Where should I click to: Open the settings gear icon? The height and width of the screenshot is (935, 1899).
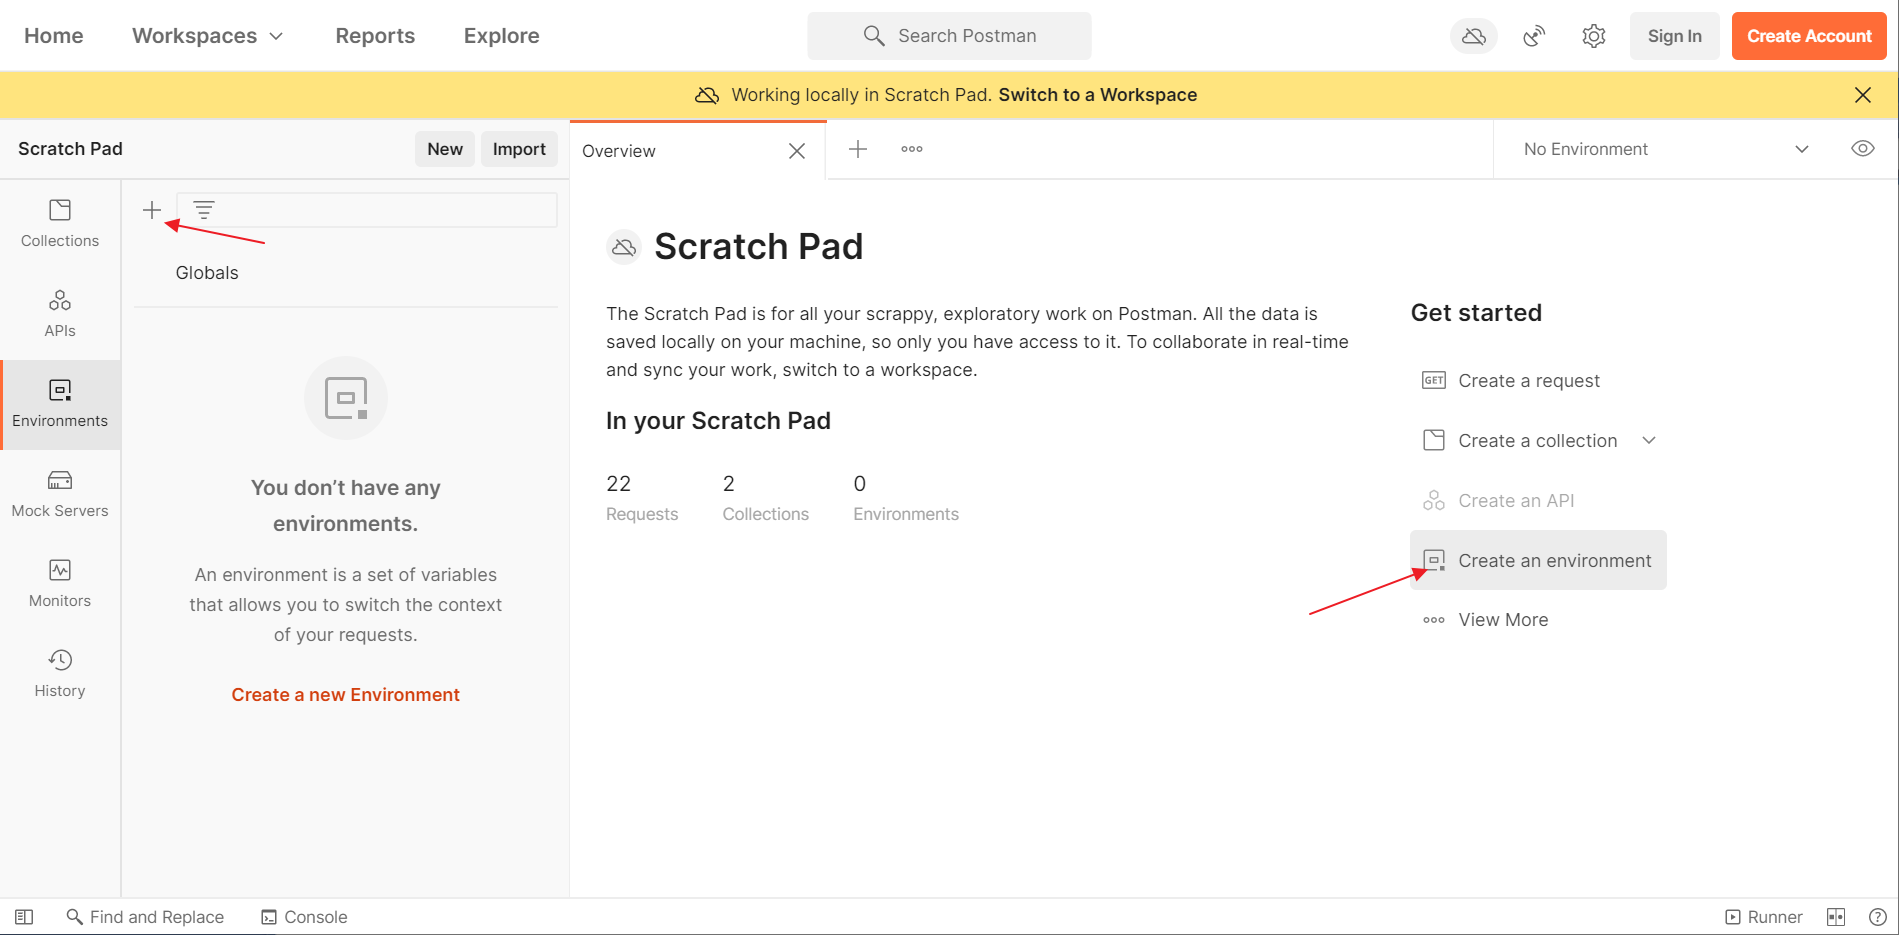1593,36
